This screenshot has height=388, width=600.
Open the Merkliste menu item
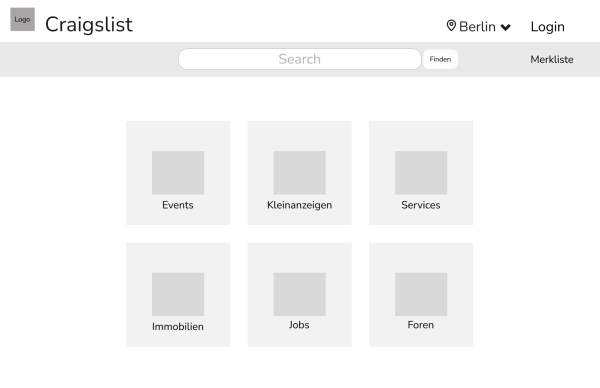[x=551, y=59]
